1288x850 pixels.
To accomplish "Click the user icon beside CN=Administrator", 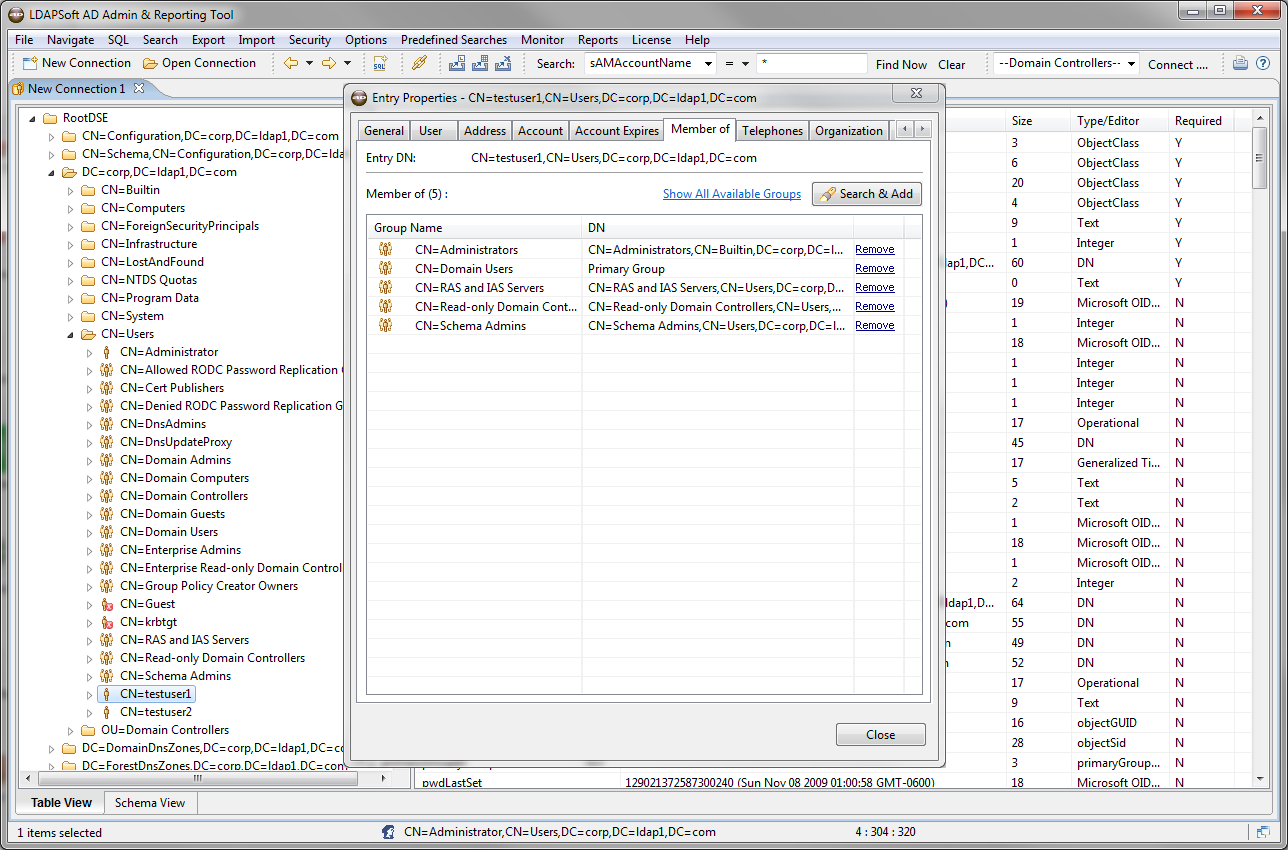I will (x=106, y=352).
